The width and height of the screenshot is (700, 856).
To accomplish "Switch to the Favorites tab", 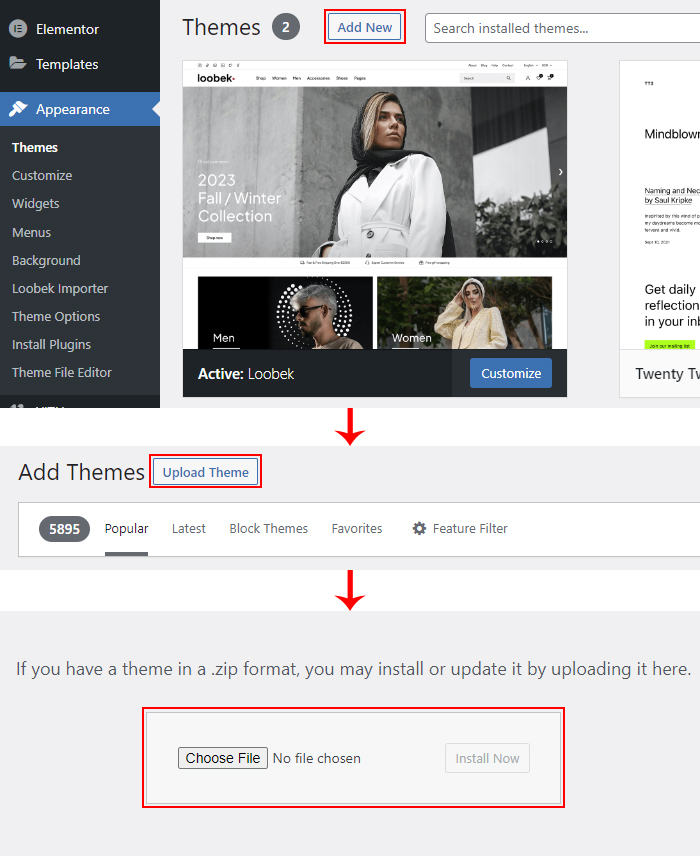I will (x=357, y=528).
